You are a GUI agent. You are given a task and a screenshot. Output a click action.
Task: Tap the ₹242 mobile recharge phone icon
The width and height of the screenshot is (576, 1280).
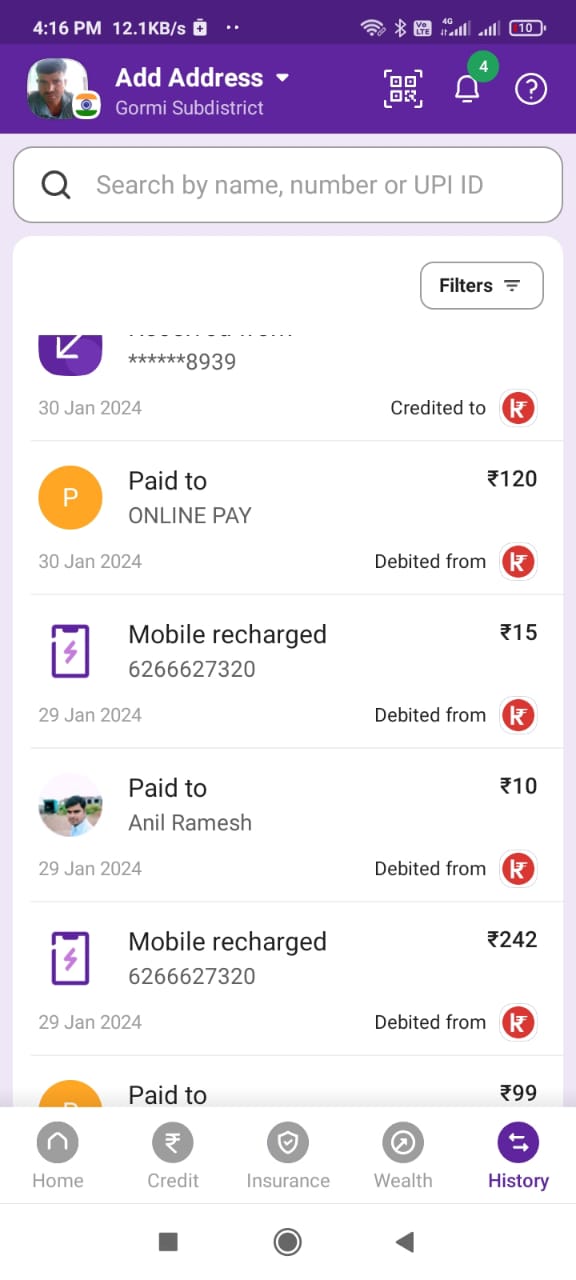point(70,958)
